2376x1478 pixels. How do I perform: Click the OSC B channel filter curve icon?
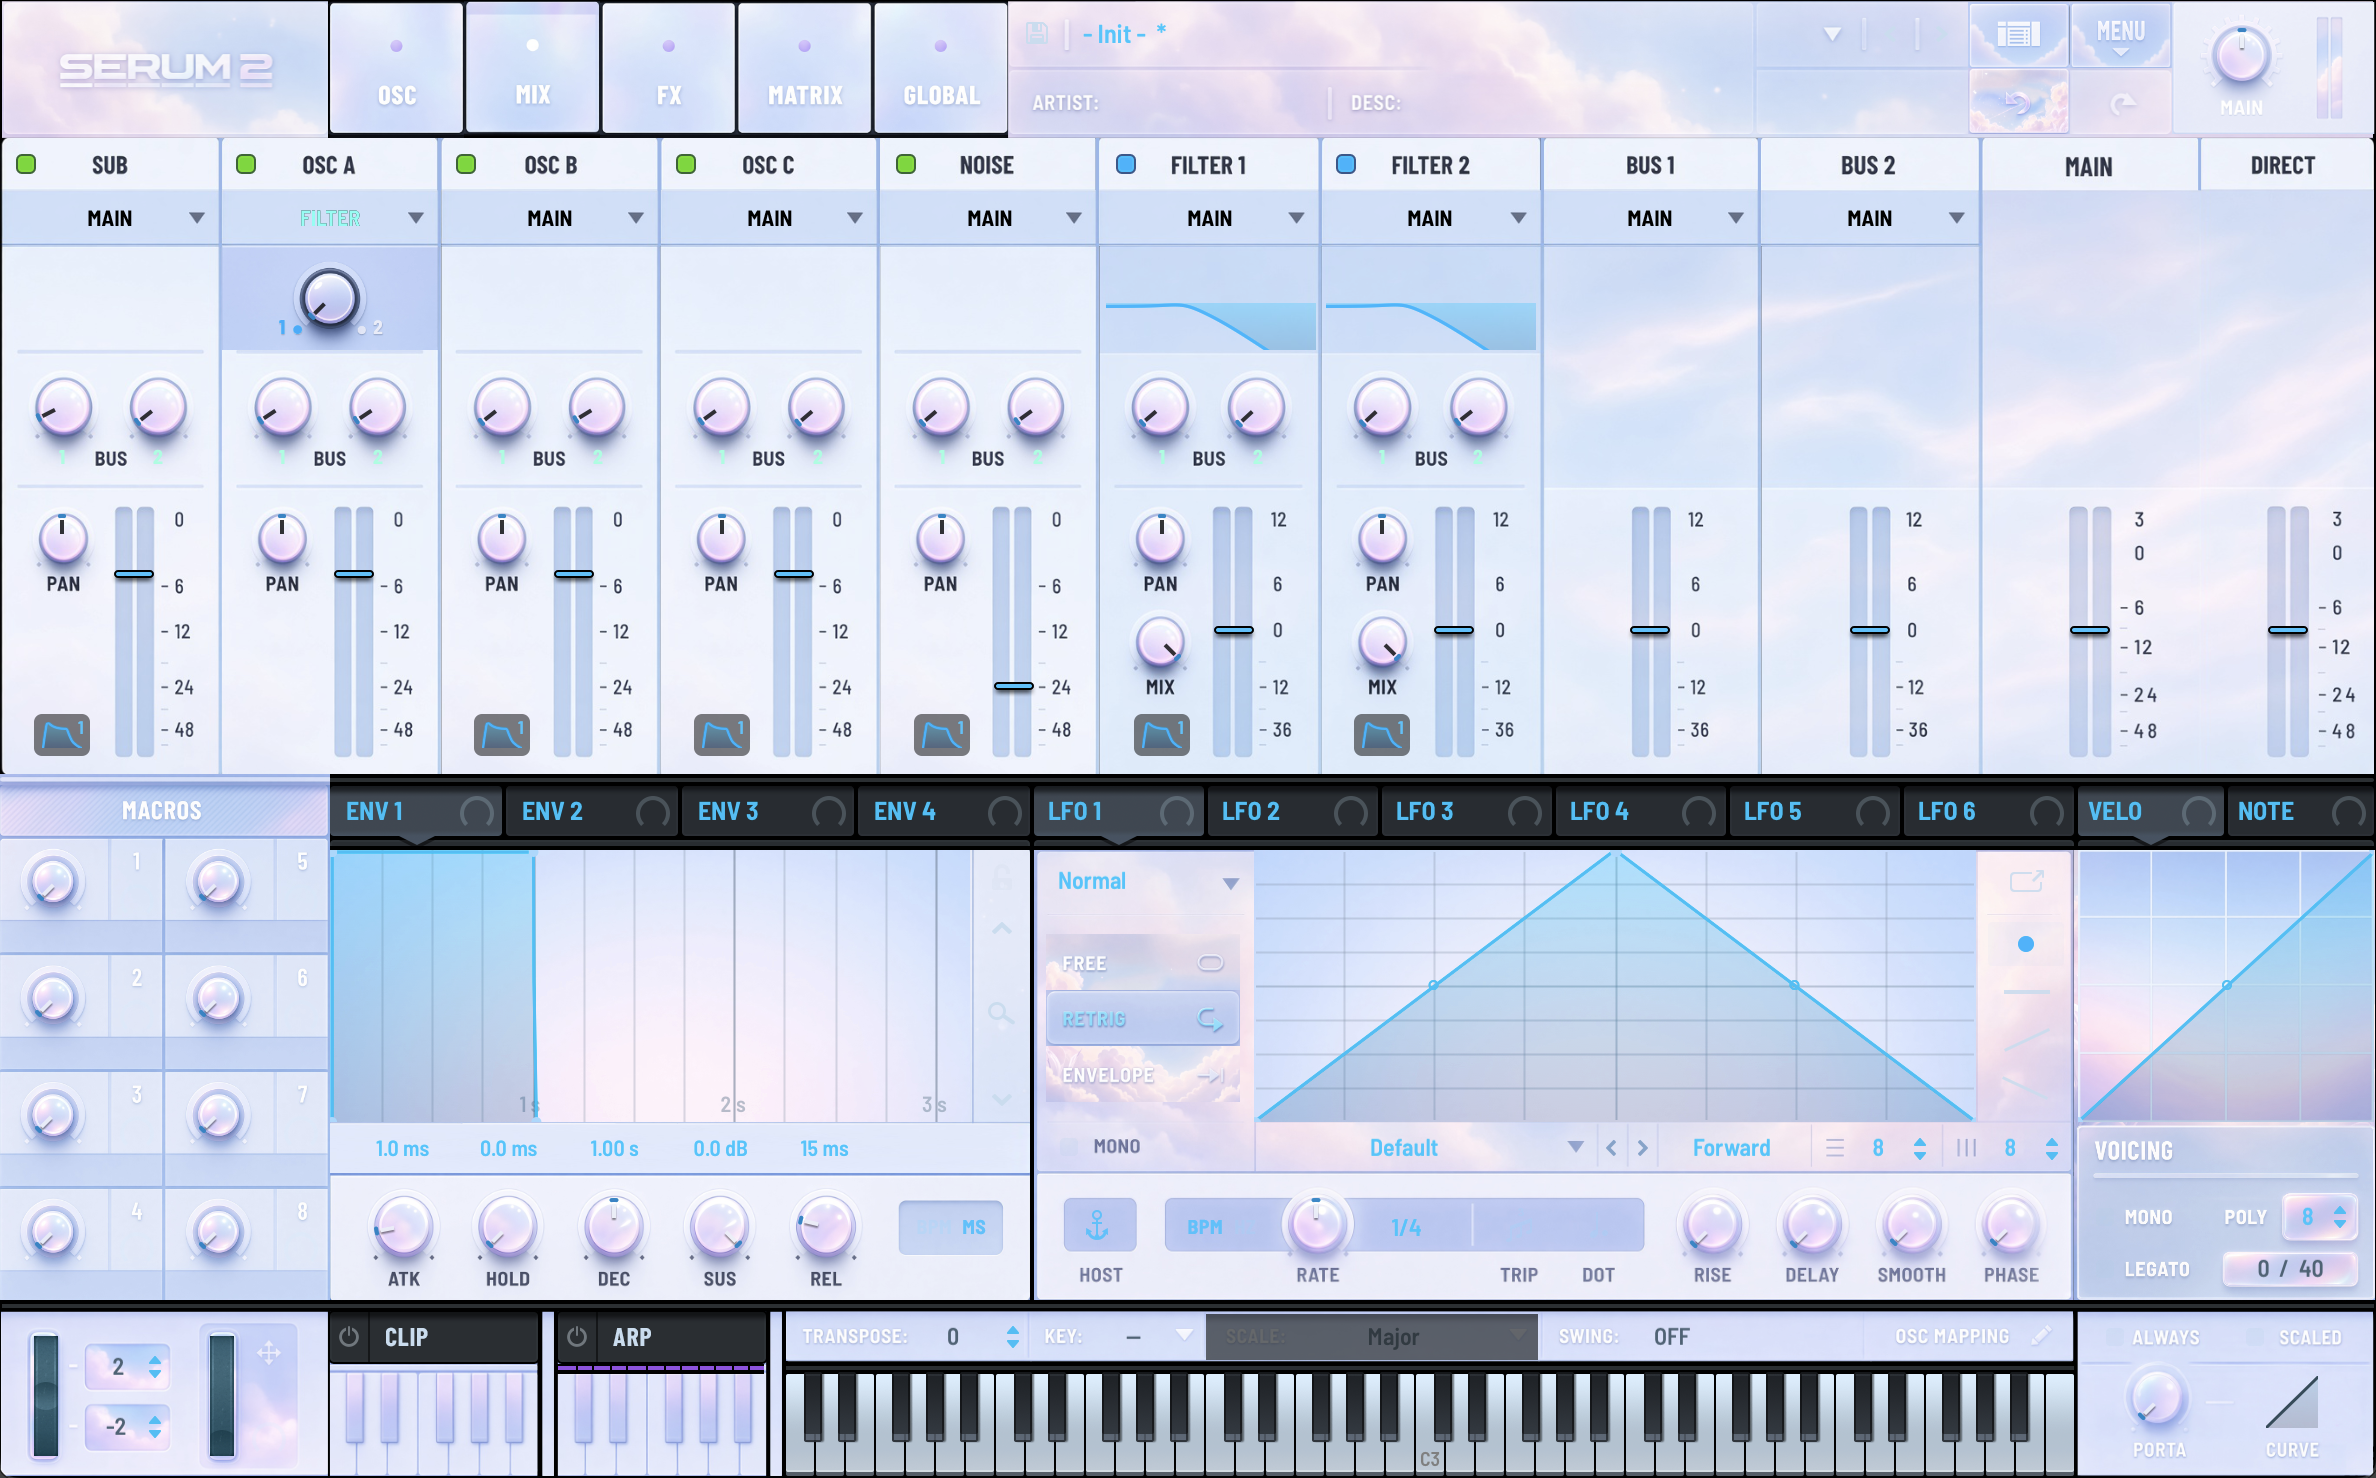point(502,735)
